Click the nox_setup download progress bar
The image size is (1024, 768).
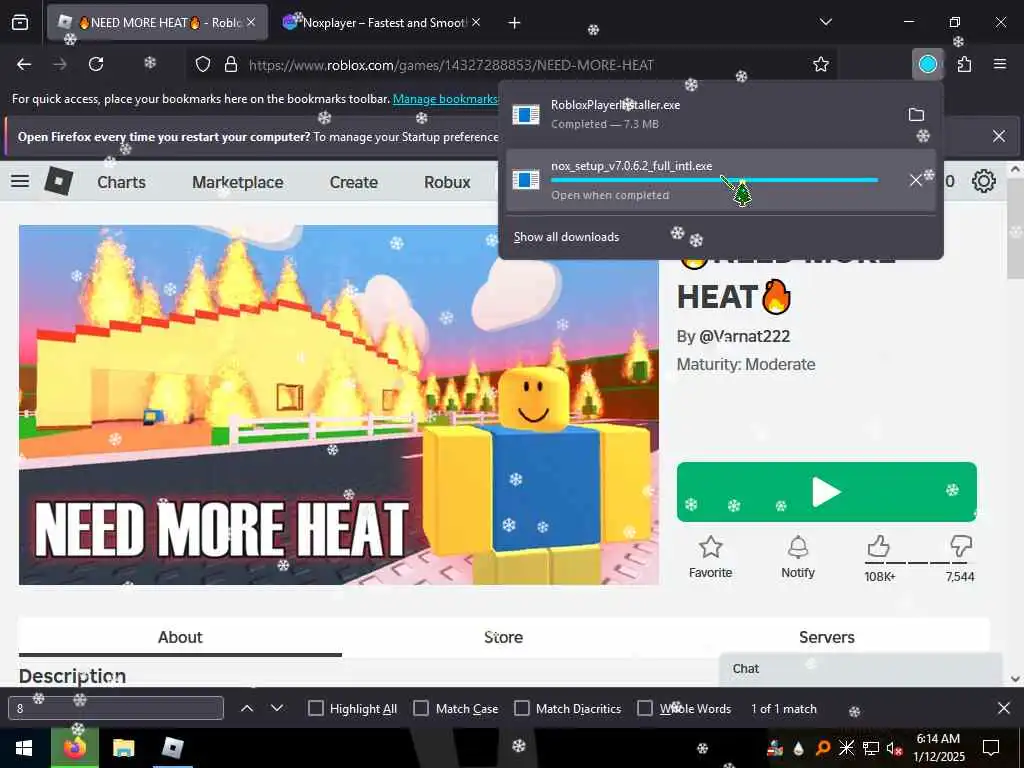tap(714, 180)
